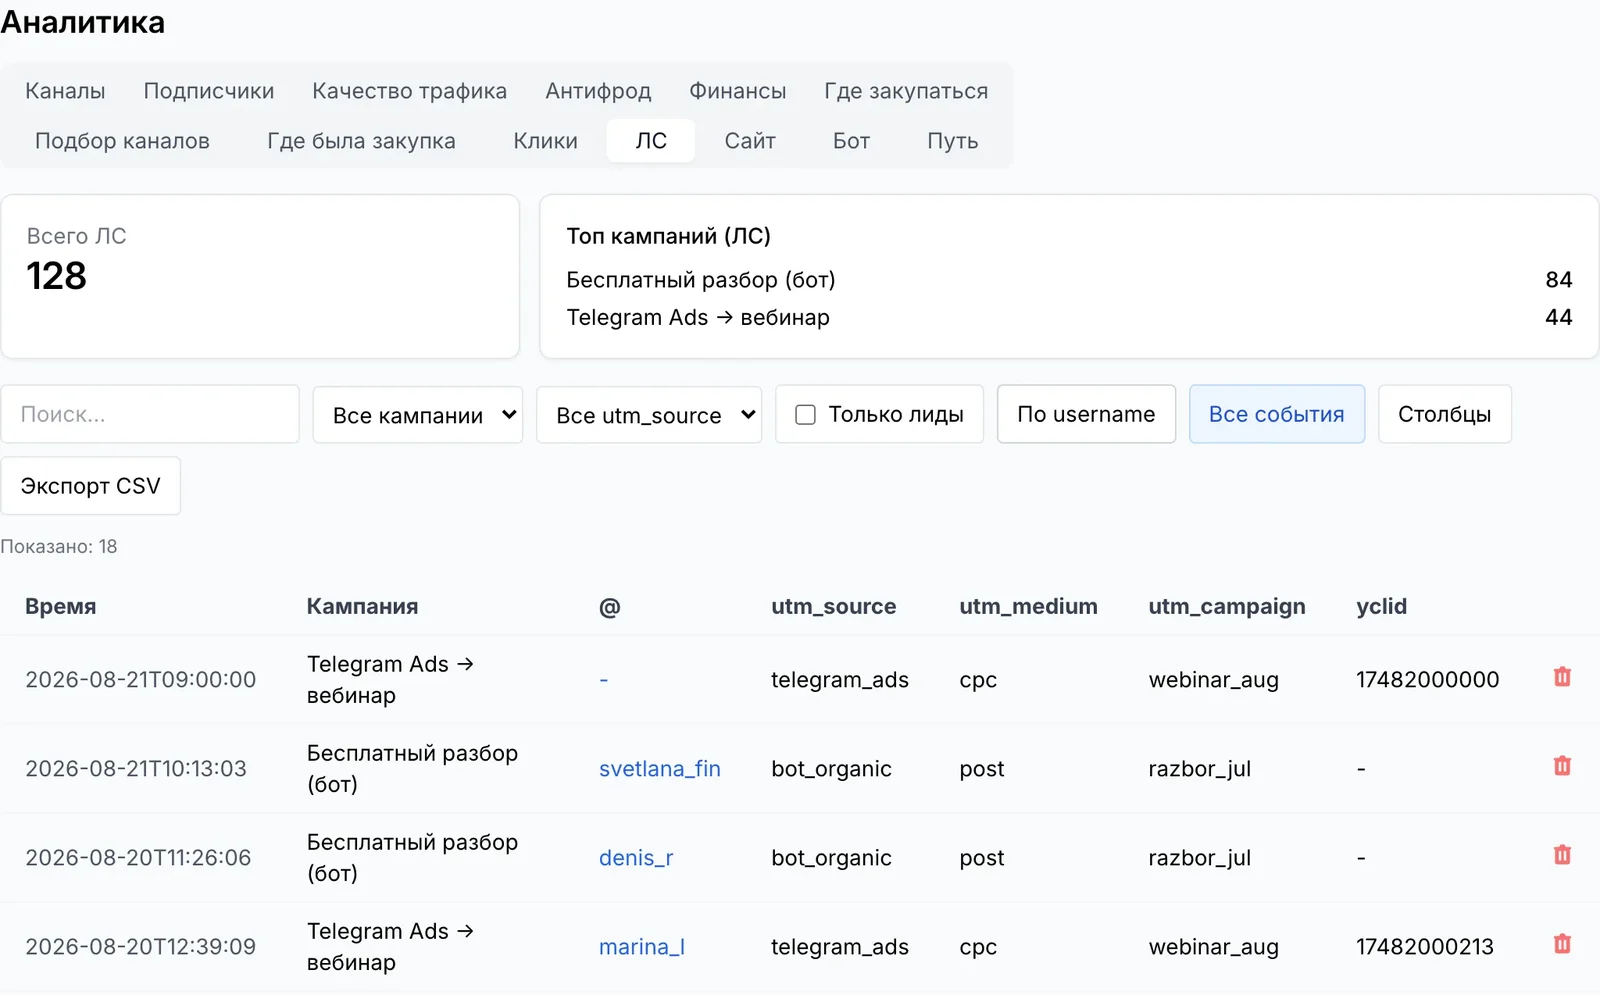Click the Экспорт CSV button

[x=90, y=486]
